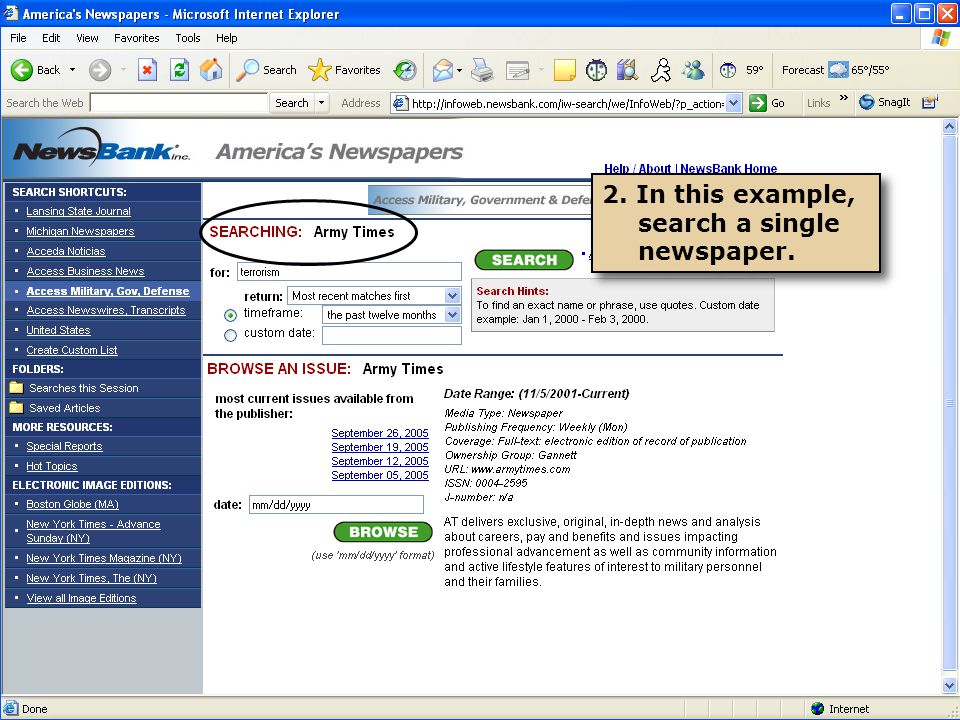The width and height of the screenshot is (960, 720).
Task: Click the Search the Web text box
Action: pyautogui.click(x=179, y=103)
